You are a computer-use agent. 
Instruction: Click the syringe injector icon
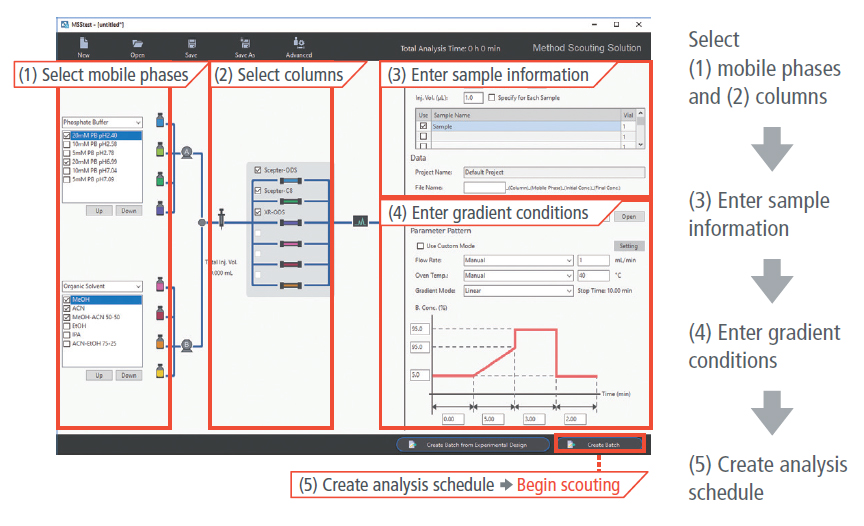tap(222, 218)
